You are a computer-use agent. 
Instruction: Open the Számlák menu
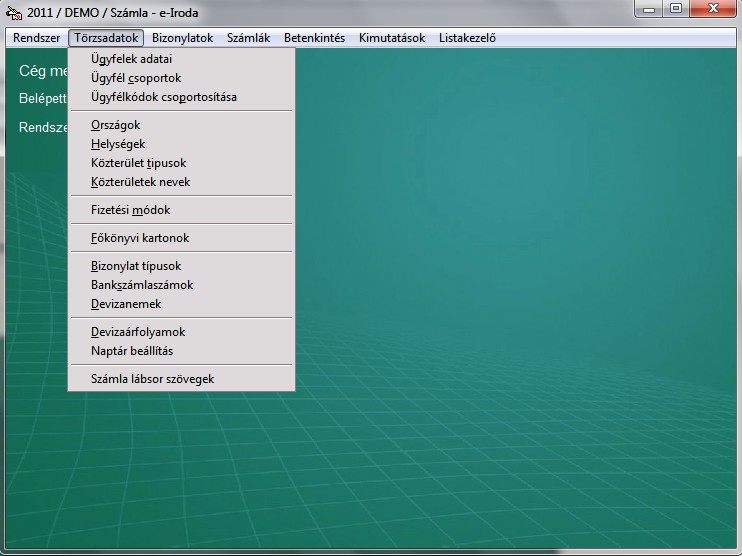point(248,38)
